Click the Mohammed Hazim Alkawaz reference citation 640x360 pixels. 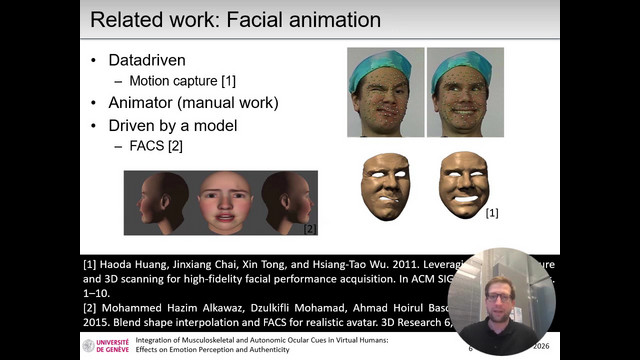(267, 315)
